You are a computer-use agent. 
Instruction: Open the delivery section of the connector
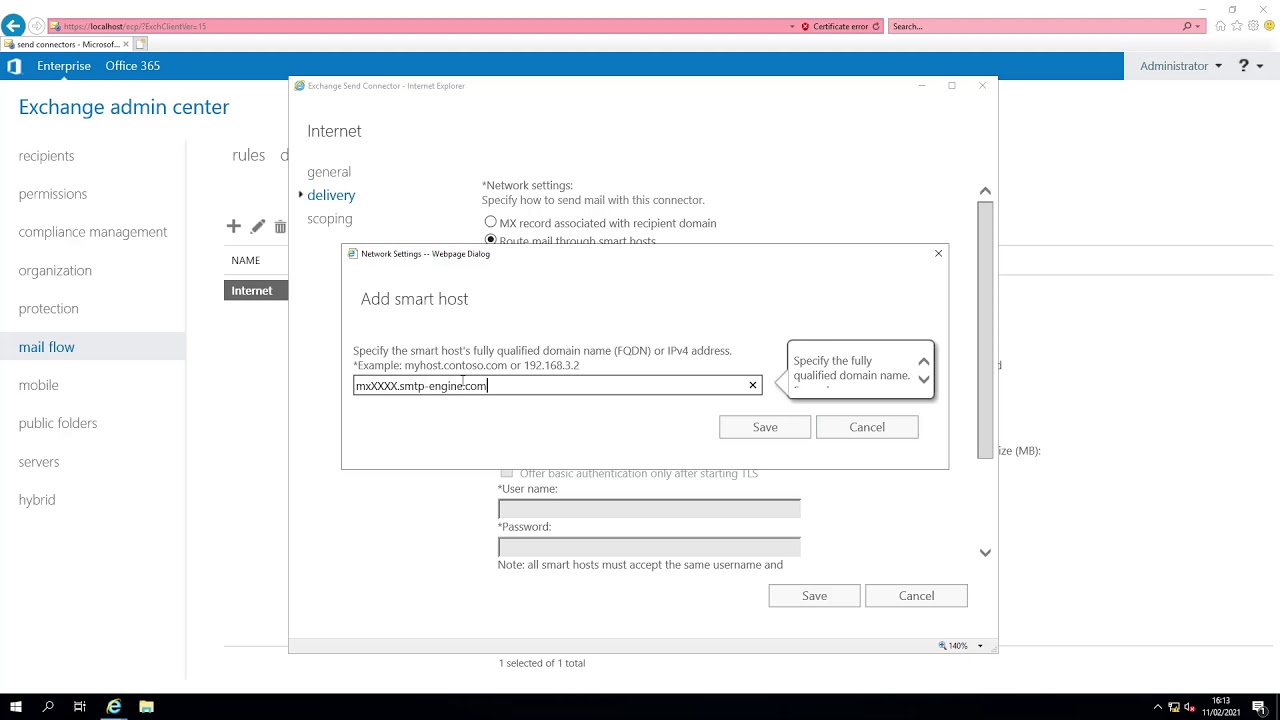tap(331, 195)
